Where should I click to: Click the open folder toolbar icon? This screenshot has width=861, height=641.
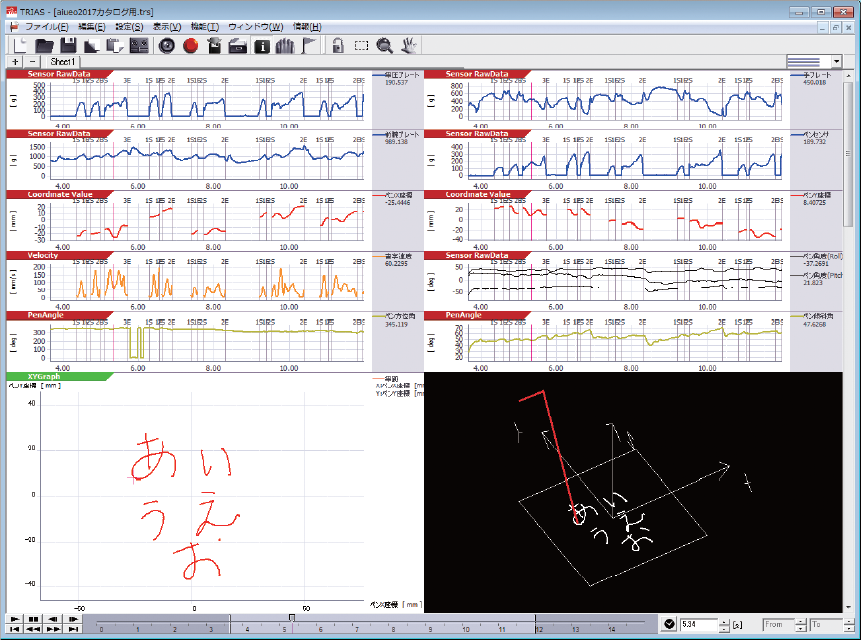point(44,45)
